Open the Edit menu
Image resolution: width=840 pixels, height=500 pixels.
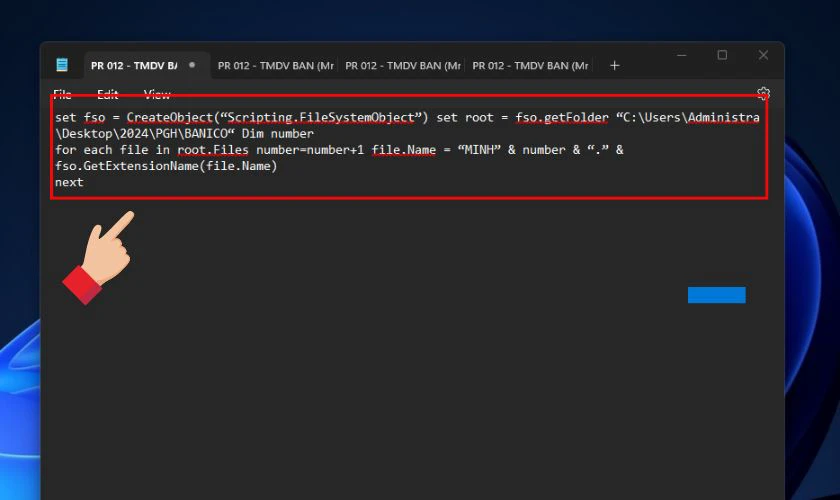pyautogui.click(x=107, y=94)
